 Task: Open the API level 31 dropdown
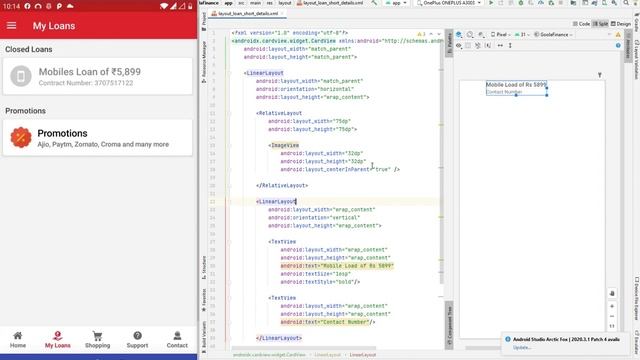[522, 35]
